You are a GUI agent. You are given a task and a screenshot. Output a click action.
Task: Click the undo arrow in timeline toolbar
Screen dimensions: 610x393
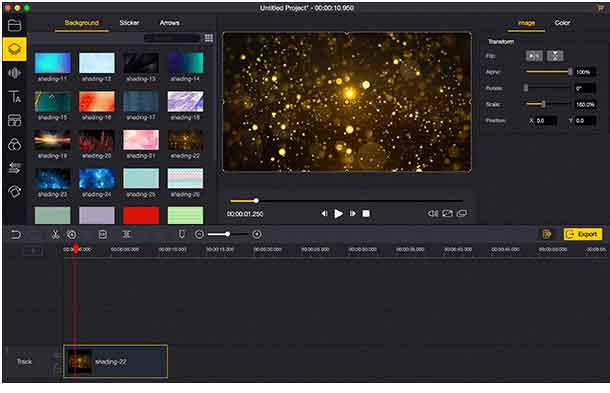pos(16,235)
